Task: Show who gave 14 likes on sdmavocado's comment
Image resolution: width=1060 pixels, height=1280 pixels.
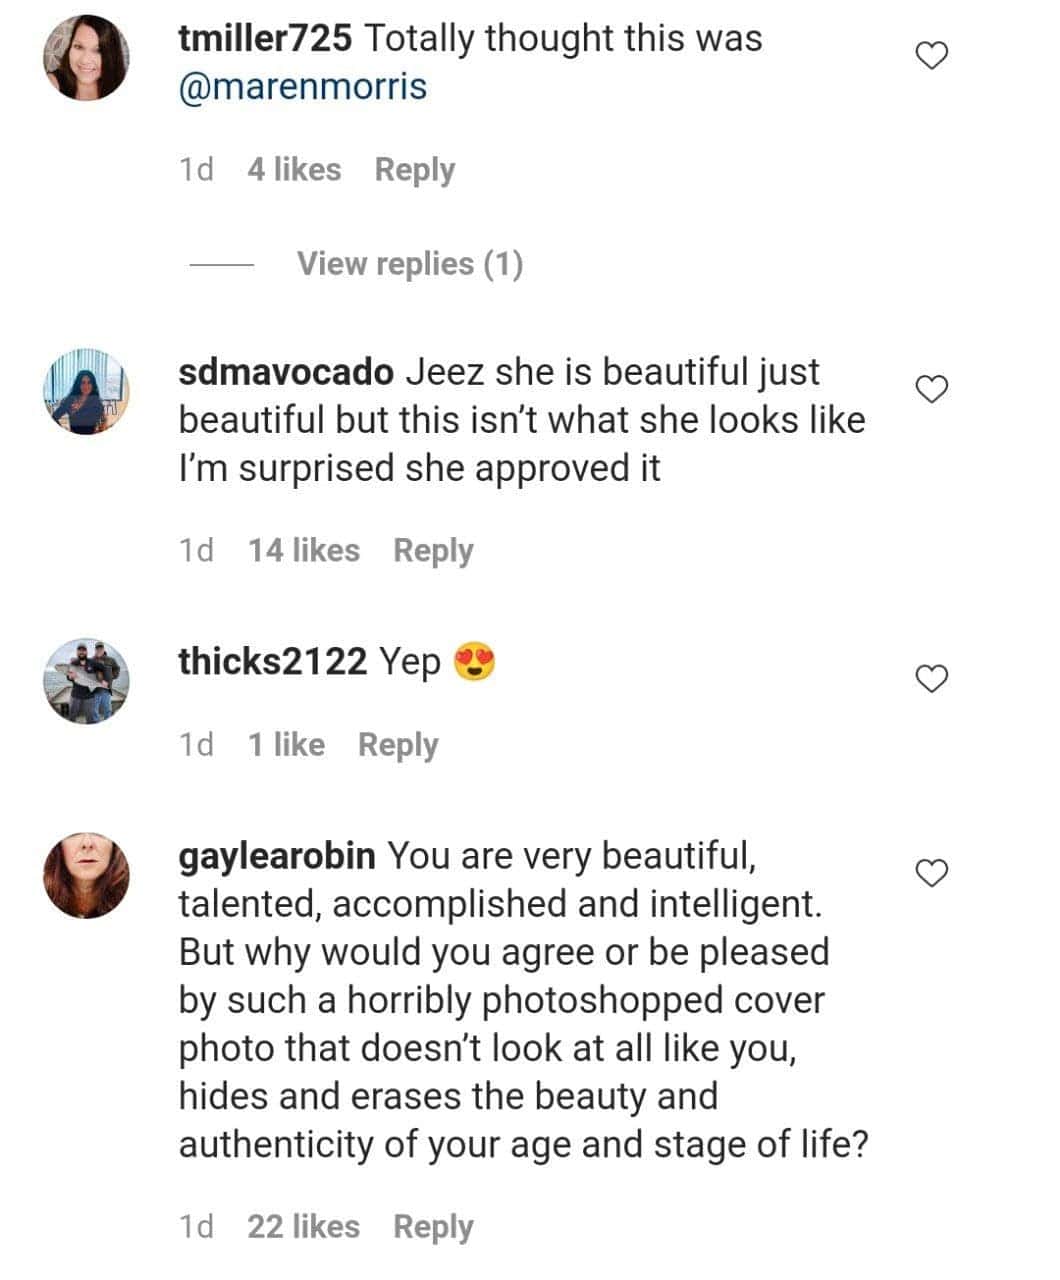Action: tap(303, 551)
